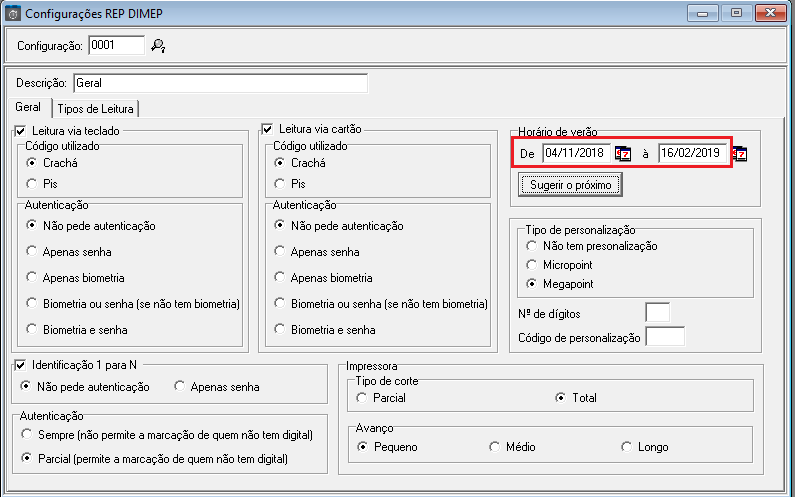Click the application icon in title bar
This screenshot has width=795, height=497.
(x=11, y=14)
